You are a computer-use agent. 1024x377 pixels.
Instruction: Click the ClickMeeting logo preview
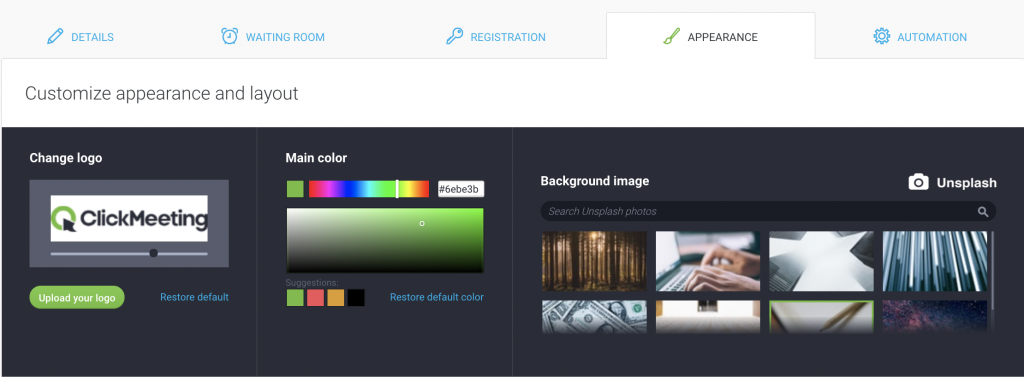(x=129, y=218)
